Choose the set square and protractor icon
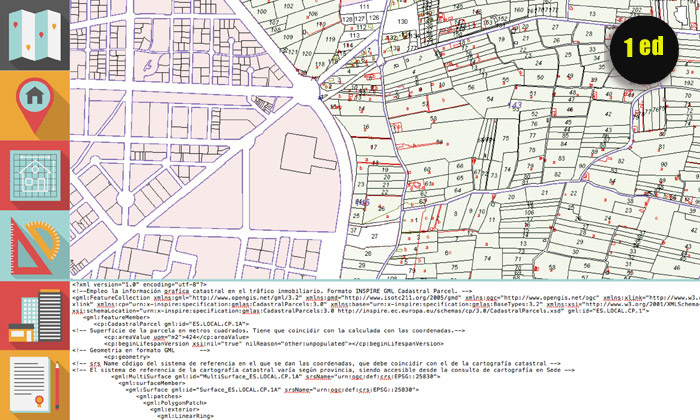 pyautogui.click(x=35, y=245)
